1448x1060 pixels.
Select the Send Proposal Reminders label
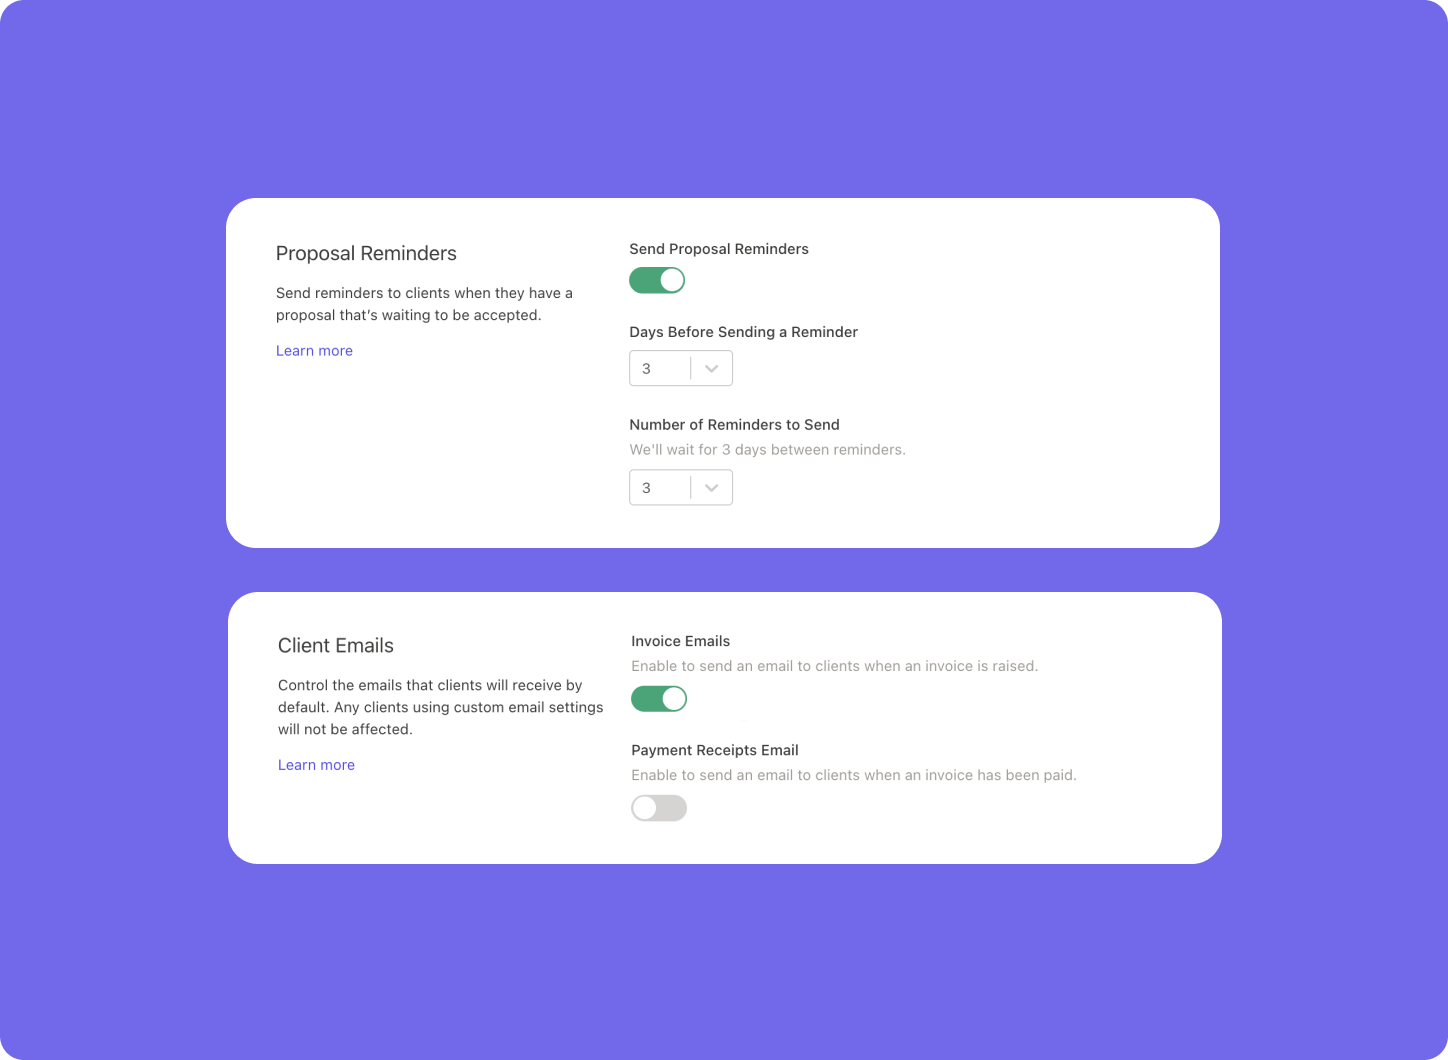tap(719, 249)
